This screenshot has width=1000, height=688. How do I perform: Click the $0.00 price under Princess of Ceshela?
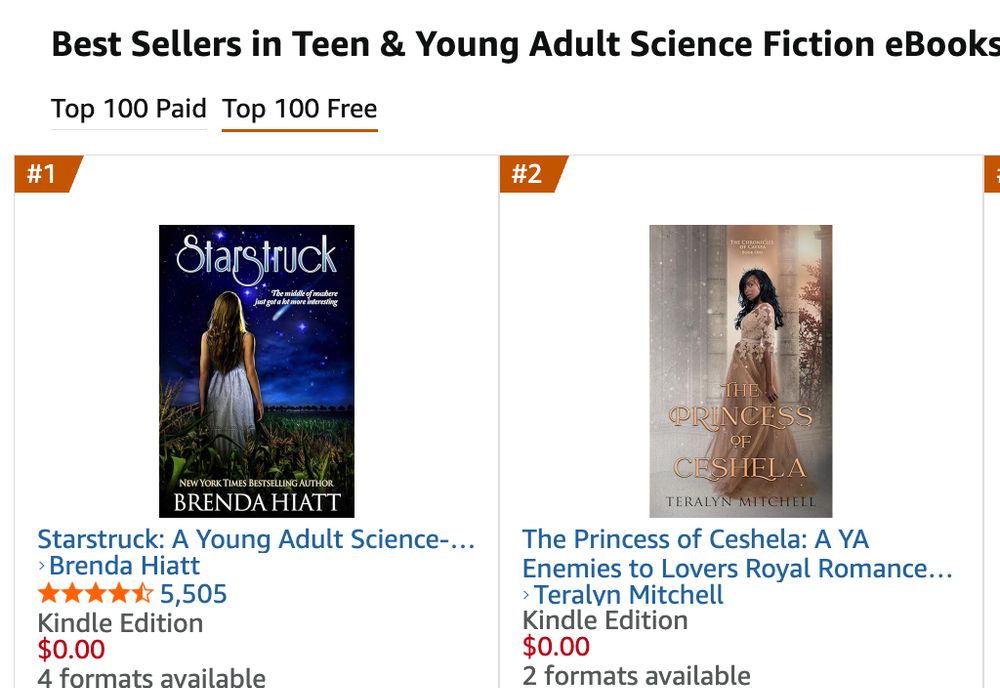(x=556, y=646)
